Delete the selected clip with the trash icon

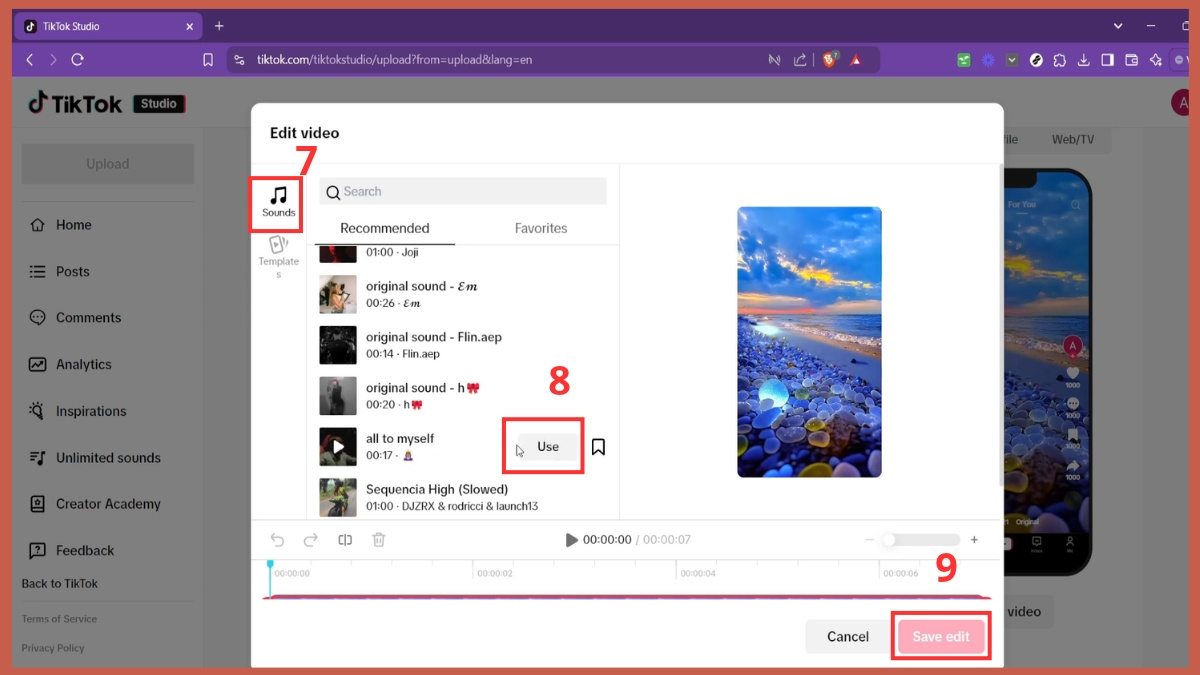click(x=379, y=540)
